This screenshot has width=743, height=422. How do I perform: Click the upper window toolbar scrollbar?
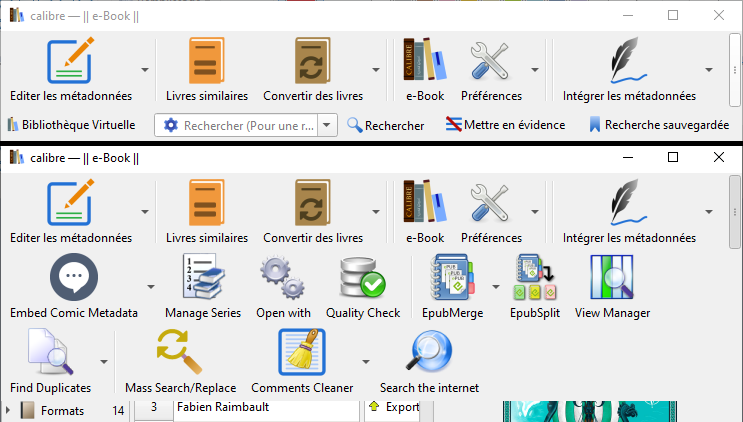734,70
